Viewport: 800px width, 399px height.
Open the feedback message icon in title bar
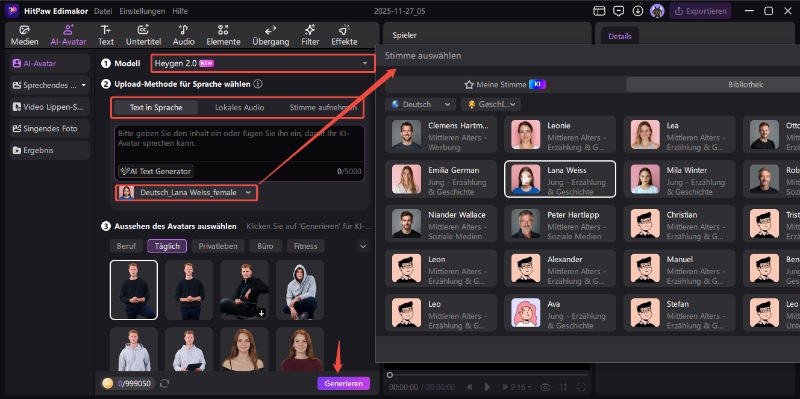[x=618, y=11]
